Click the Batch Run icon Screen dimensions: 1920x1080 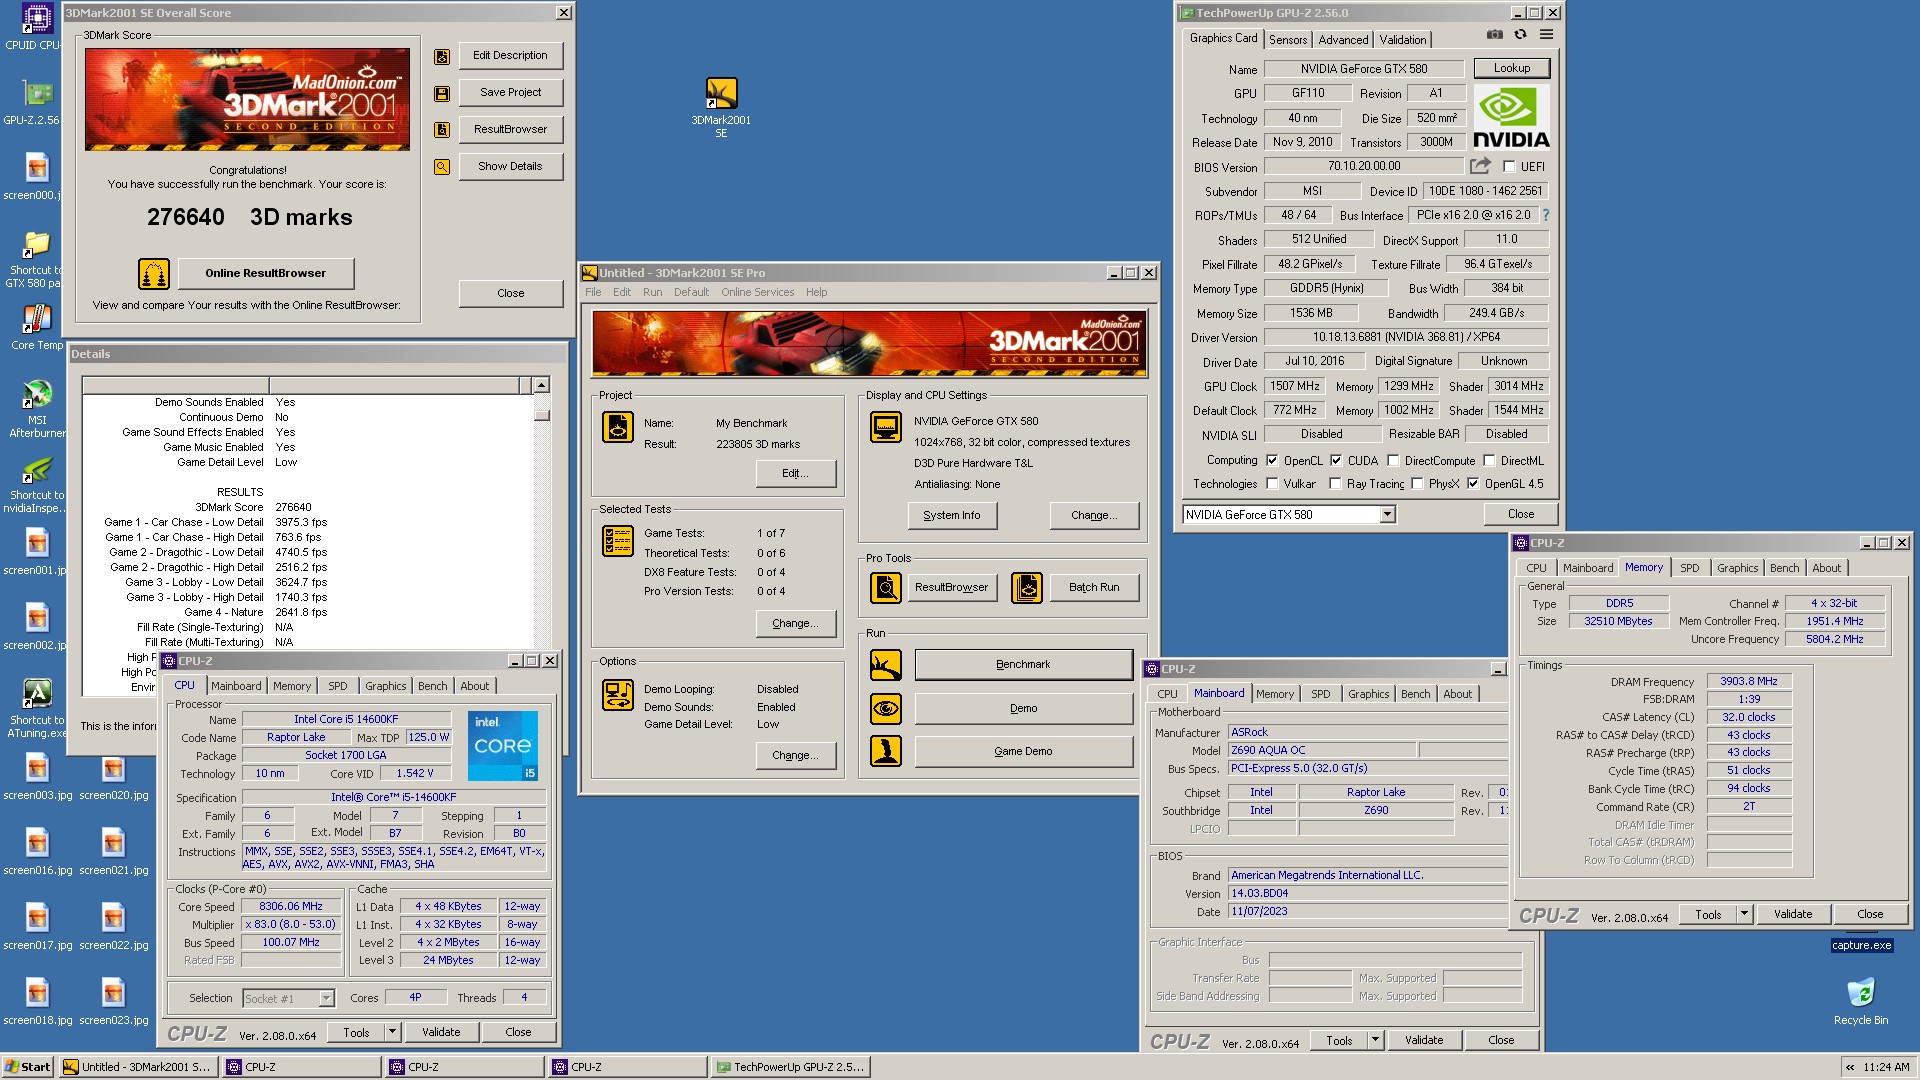tap(1026, 587)
